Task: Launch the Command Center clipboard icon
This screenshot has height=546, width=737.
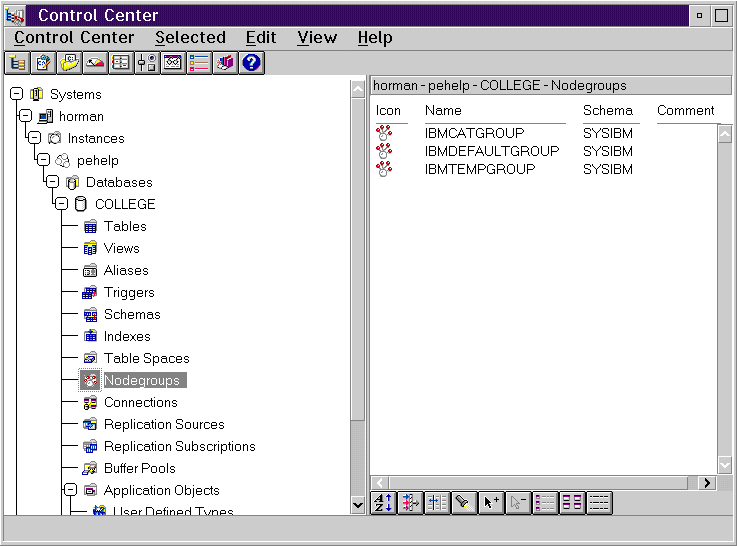Action: pos(43,63)
